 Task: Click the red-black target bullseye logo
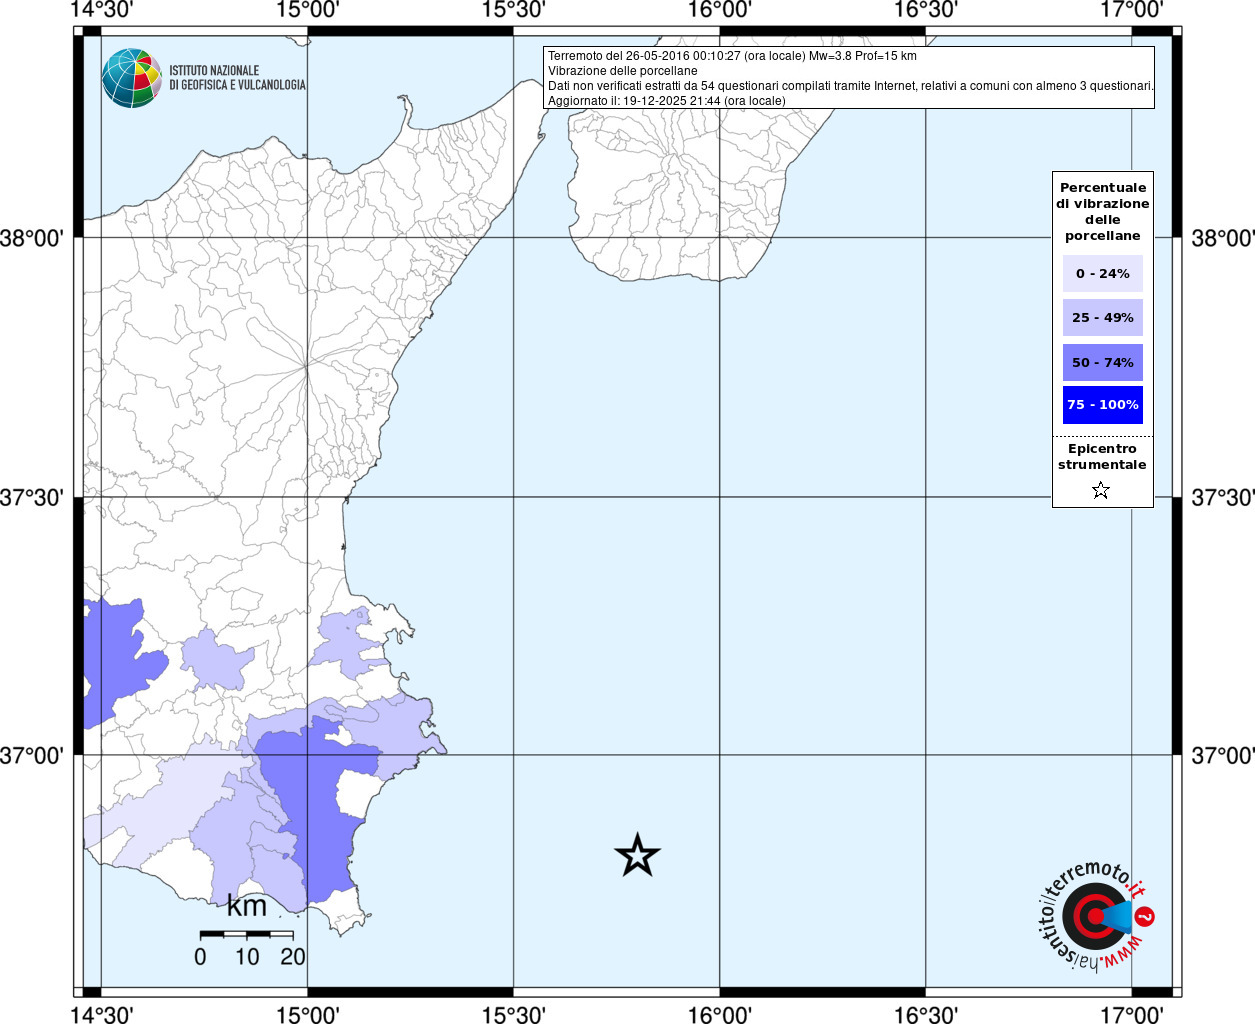tap(1092, 915)
